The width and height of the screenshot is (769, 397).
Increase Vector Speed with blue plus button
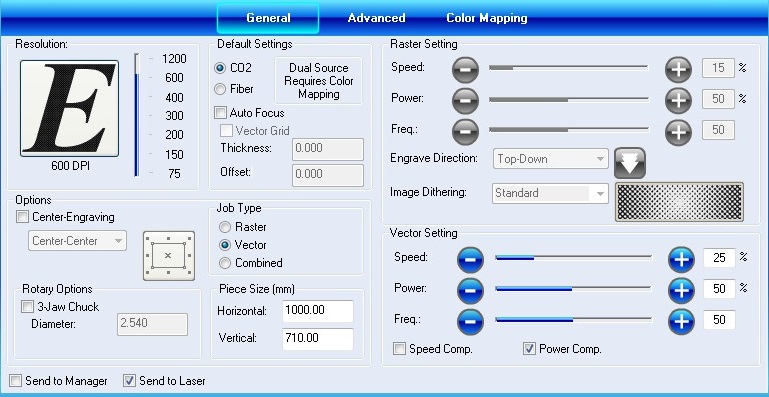click(681, 260)
